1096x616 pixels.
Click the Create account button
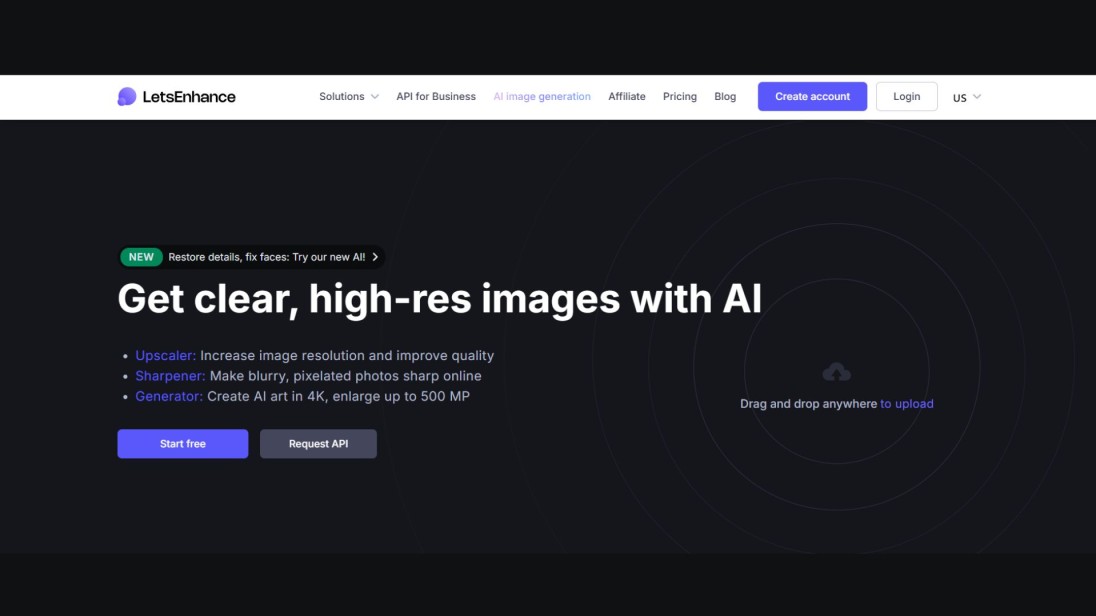point(812,96)
